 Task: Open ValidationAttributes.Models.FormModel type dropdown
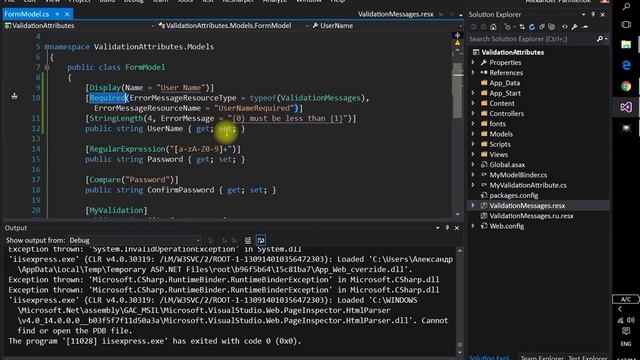click(233, 25)
